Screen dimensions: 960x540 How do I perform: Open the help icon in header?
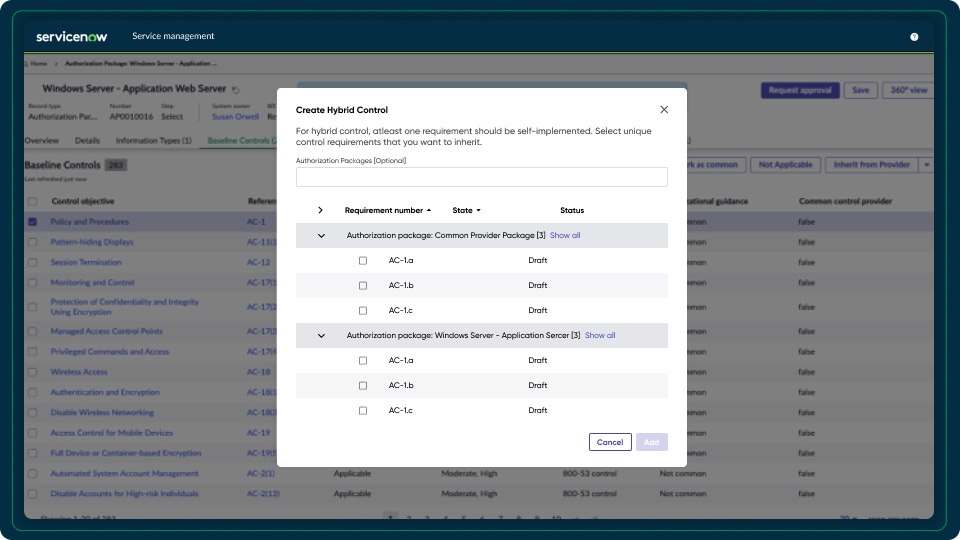(914, 37)
